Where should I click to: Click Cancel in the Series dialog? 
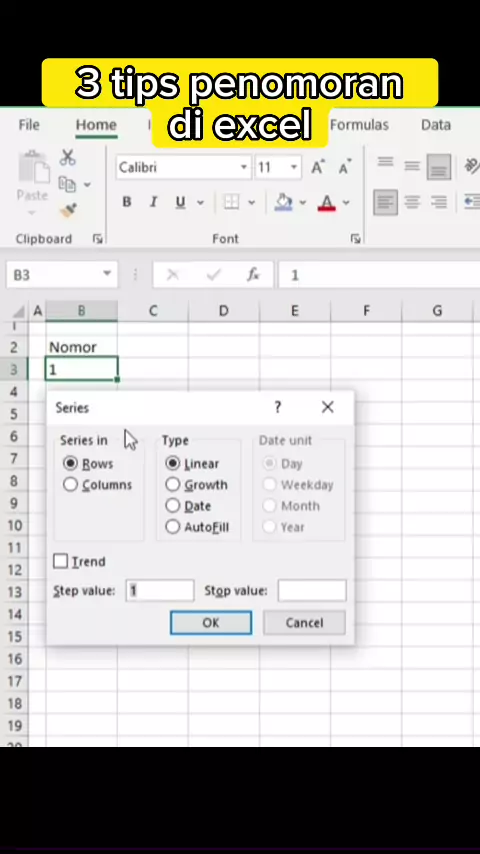[304, 623]
